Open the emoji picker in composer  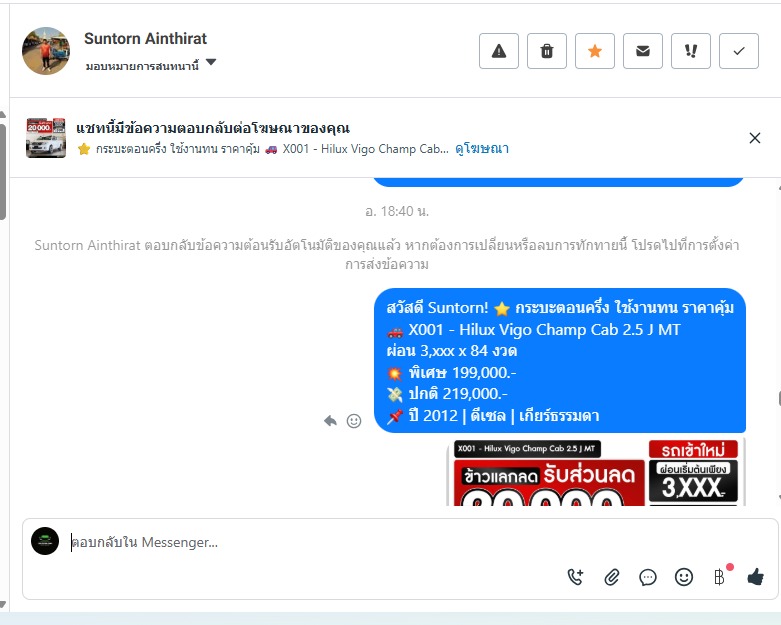pos(684,577)
